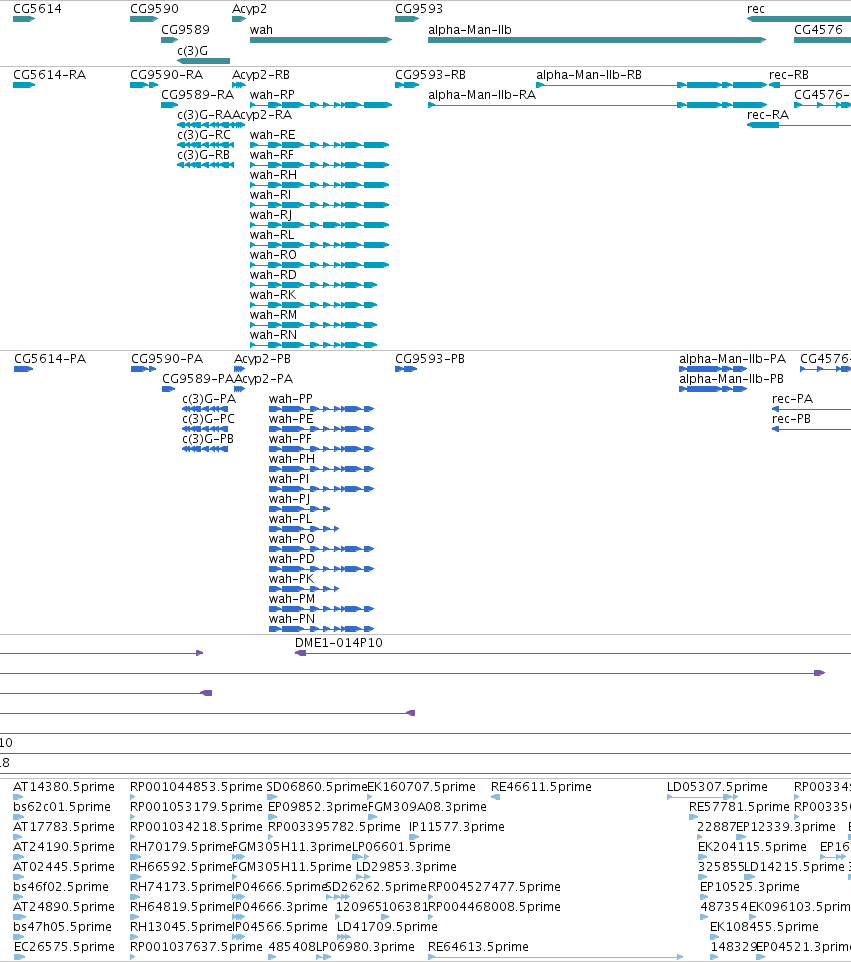Image resolution: width=851 pixels, height=962 pixels.
Task: Open EST RP001044853.5prime
Action: [x=196, y=787]
